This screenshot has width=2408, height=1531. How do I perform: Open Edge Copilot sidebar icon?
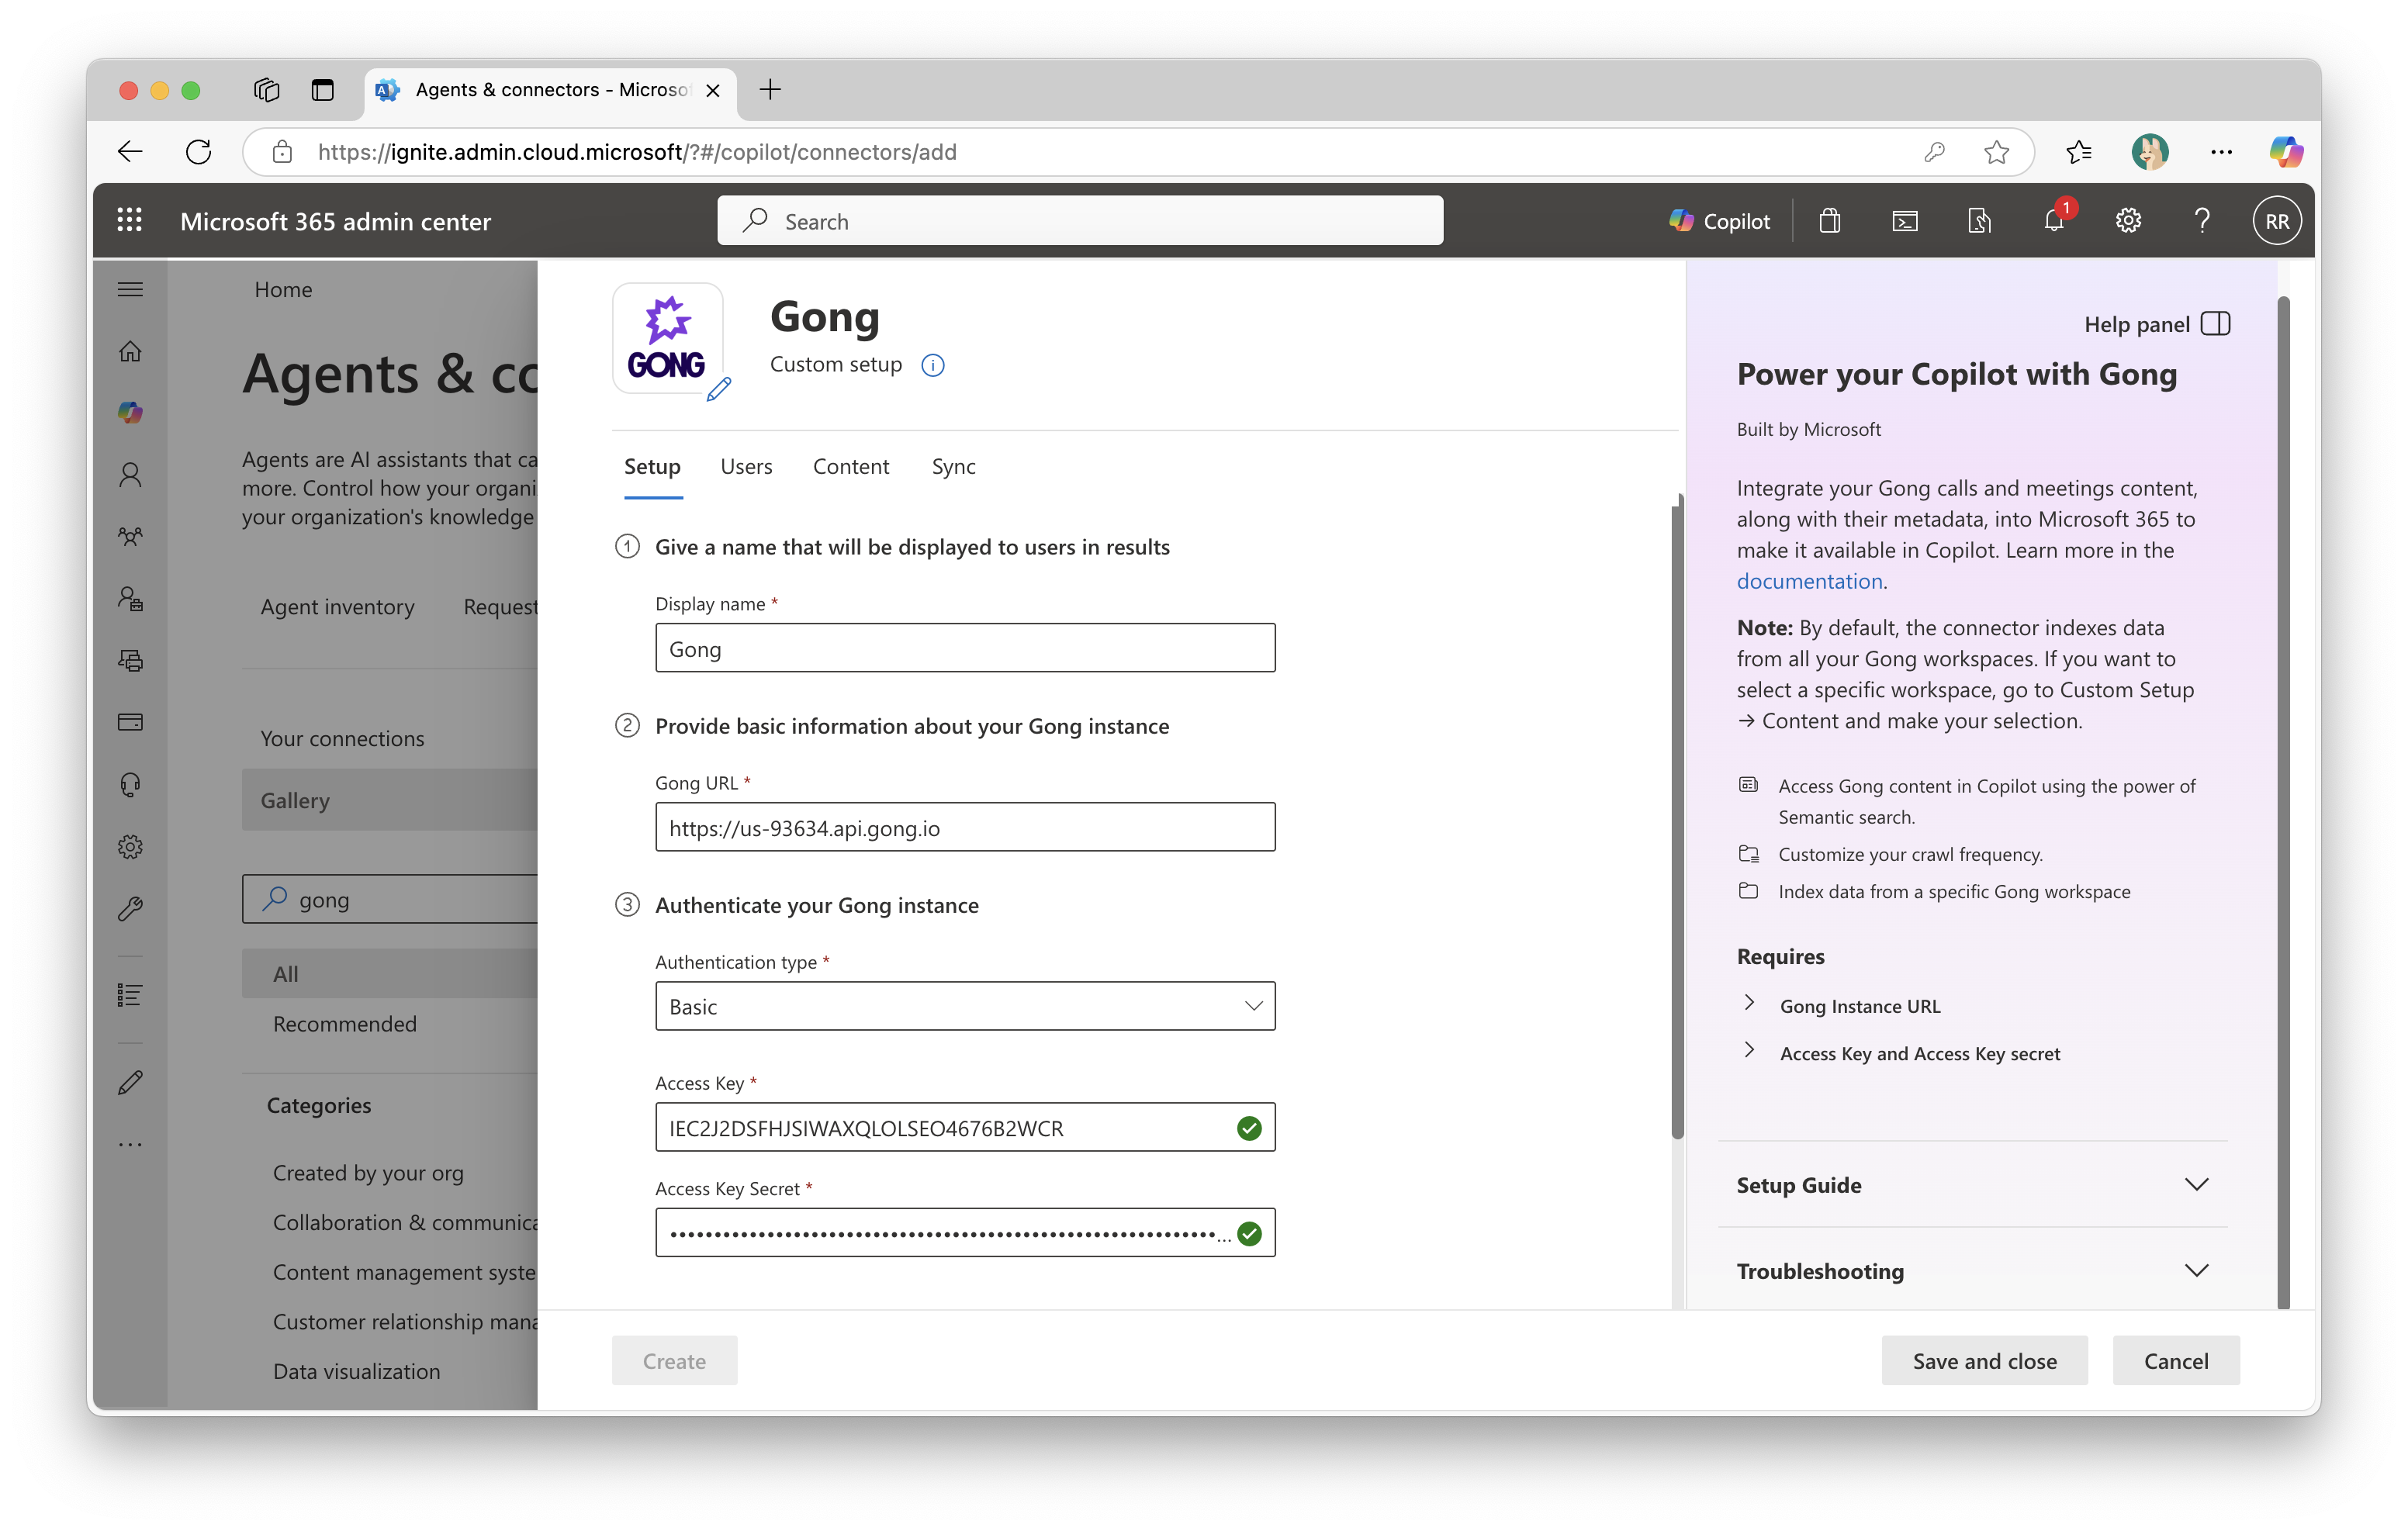click(x=2285, y=152)
